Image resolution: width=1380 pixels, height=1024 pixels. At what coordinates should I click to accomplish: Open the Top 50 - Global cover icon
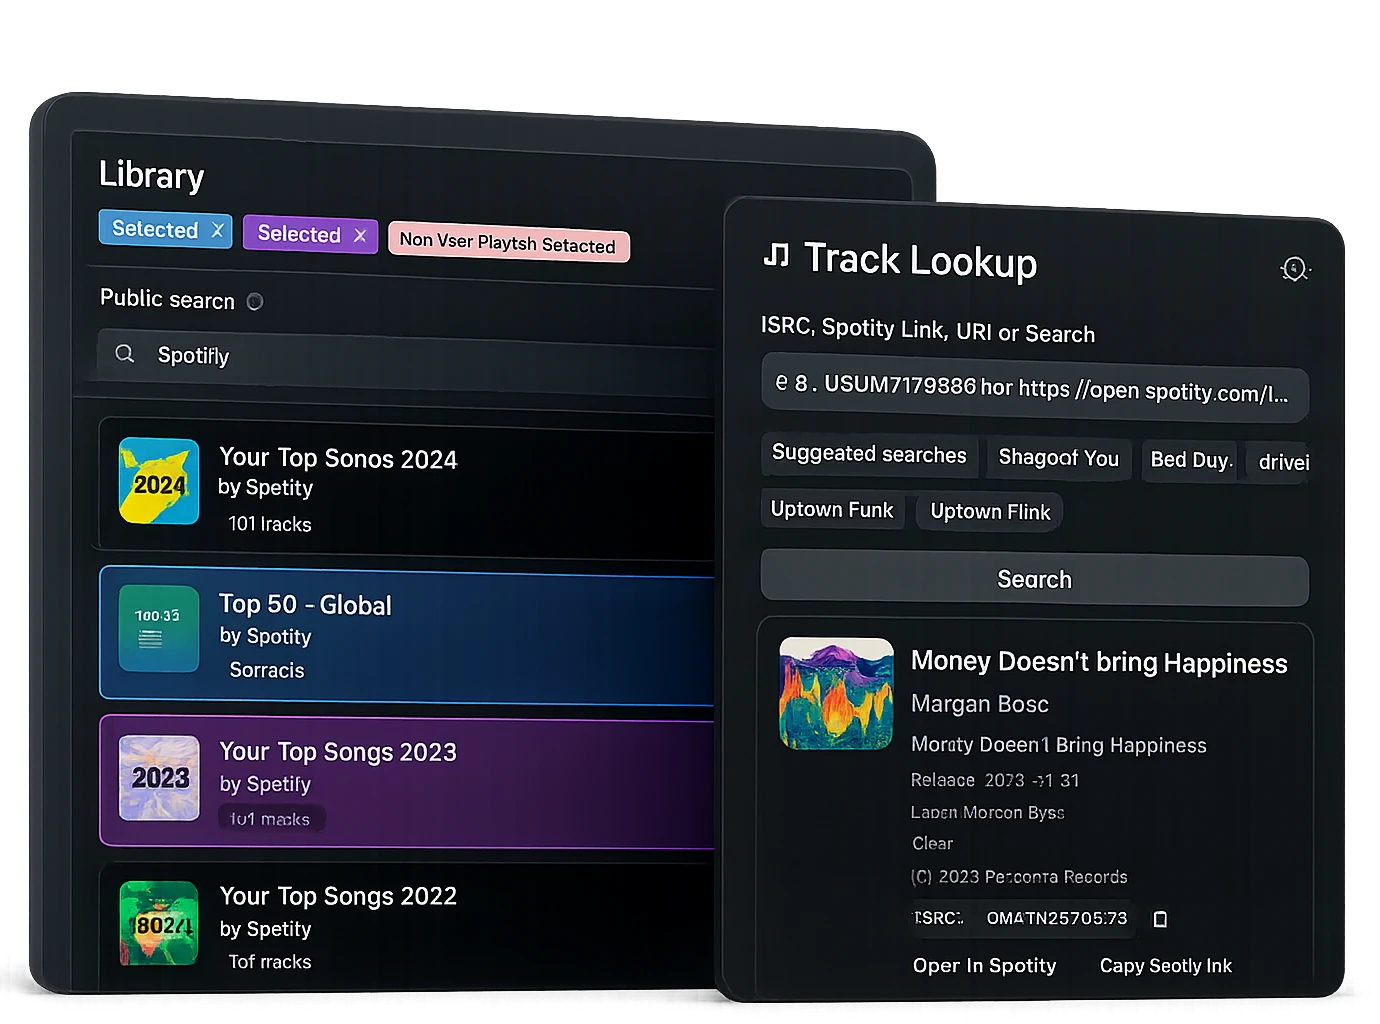tap(159, 629)
